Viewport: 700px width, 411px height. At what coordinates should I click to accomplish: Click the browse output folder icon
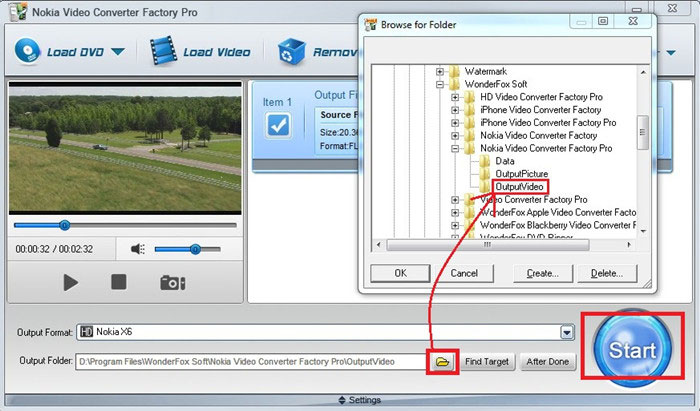click(442, 361)
